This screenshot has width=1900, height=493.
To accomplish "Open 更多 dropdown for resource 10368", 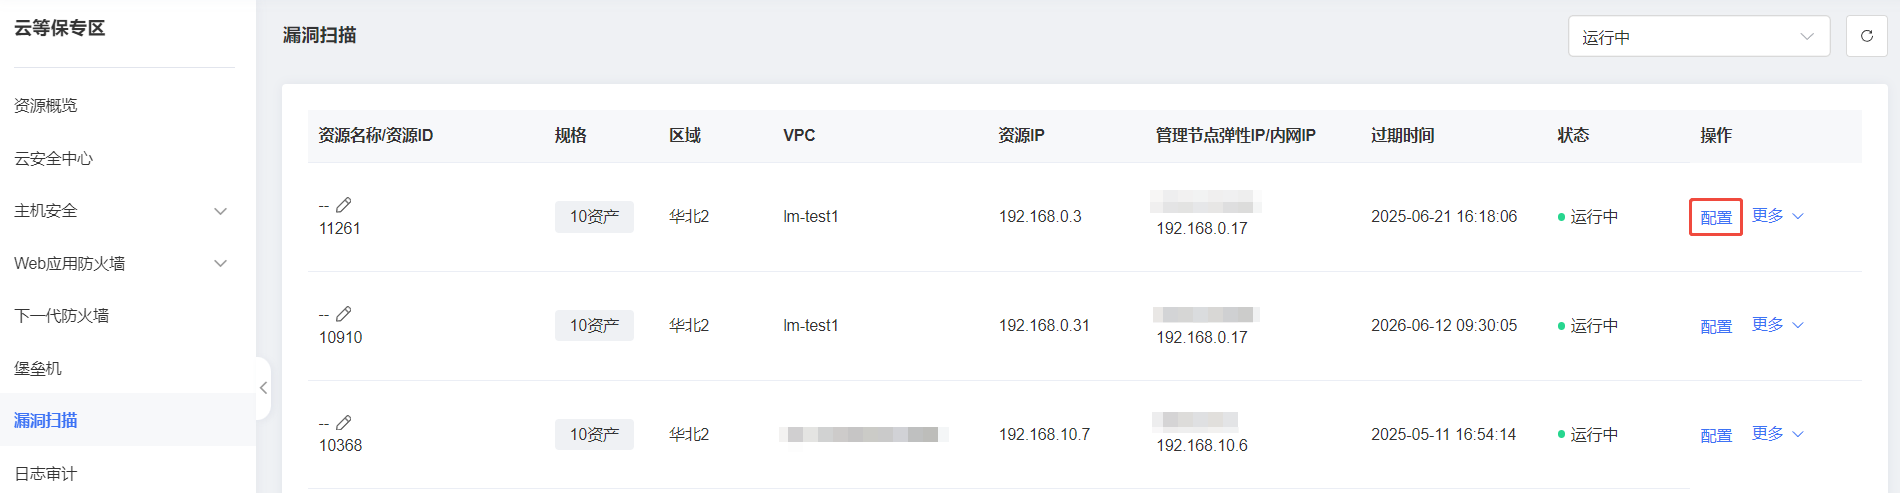I will (1778, 434).
